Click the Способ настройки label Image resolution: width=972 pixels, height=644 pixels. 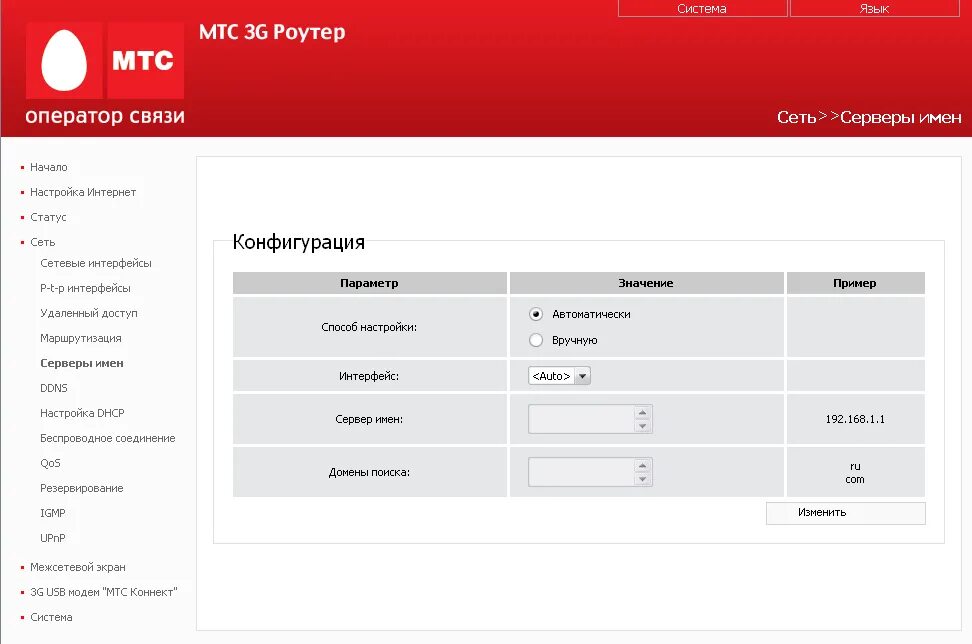369,327
